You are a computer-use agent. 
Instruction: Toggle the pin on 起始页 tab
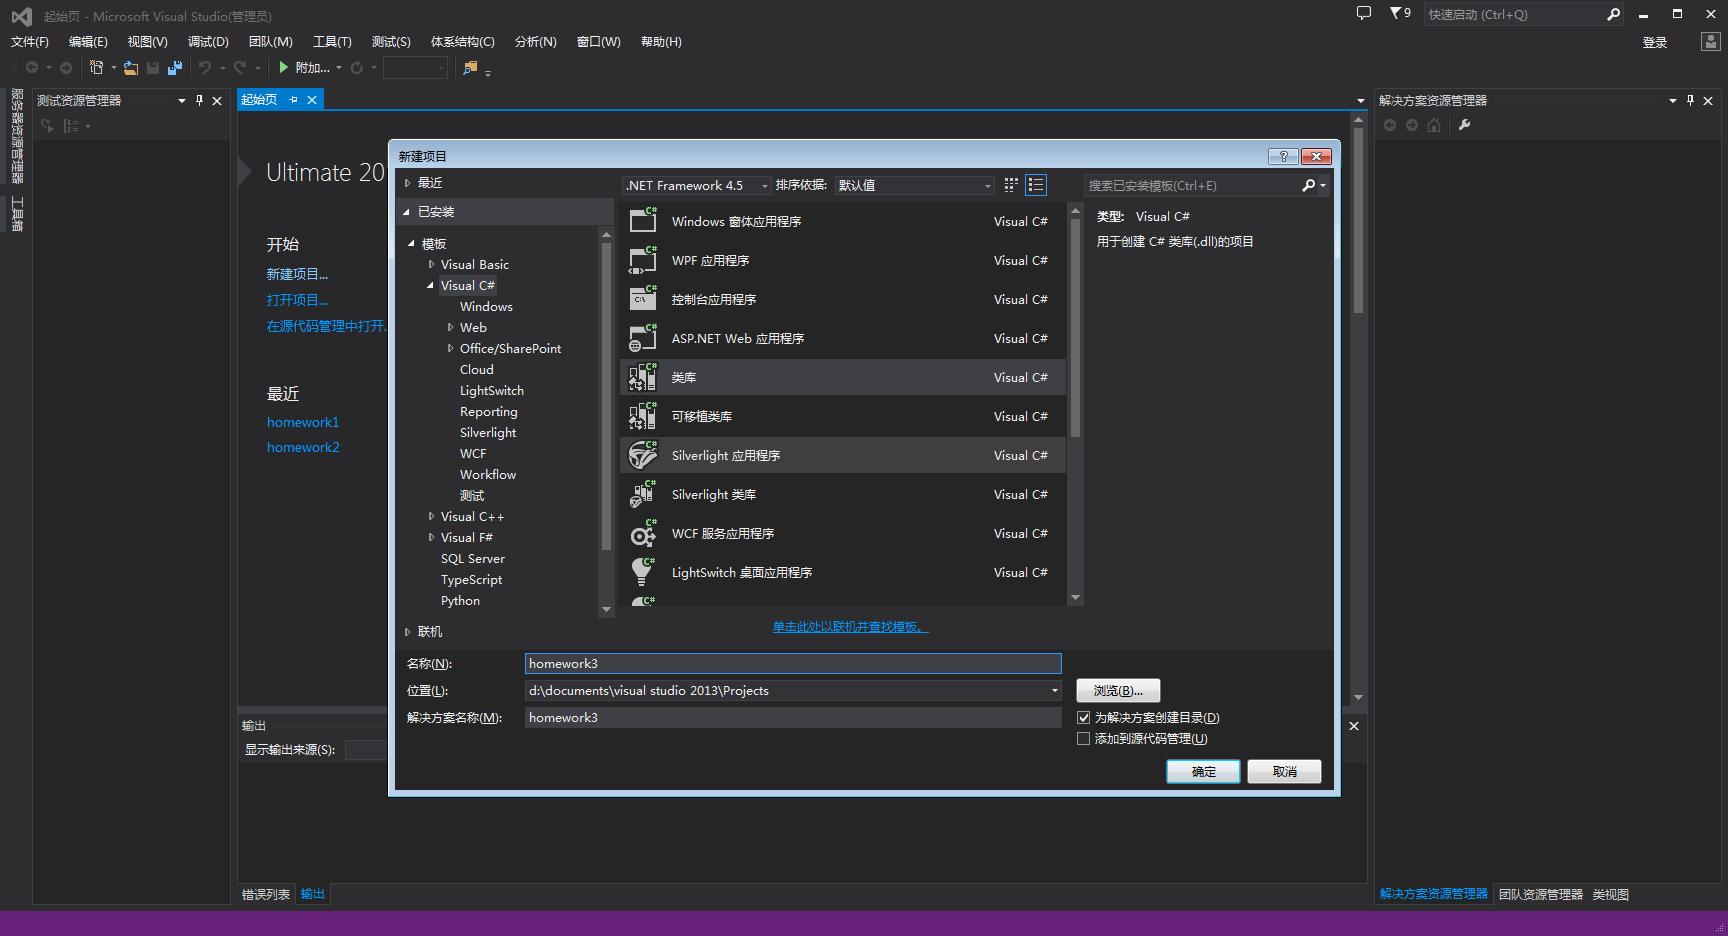[x=293, y=100]
